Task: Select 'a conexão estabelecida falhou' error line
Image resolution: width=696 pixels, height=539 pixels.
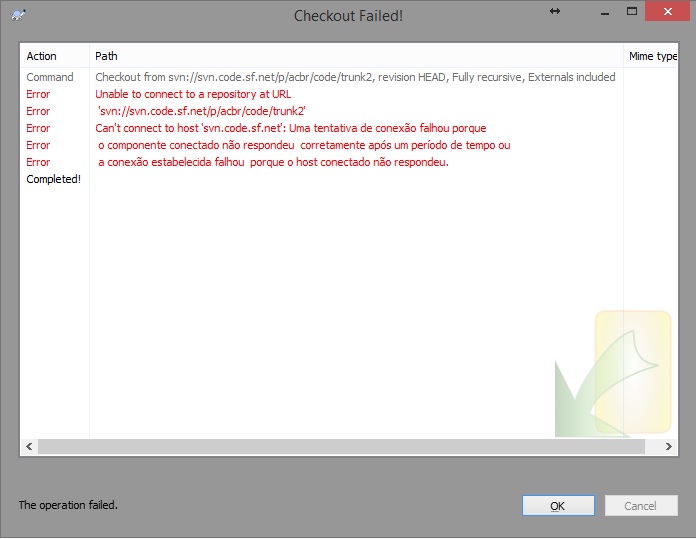Action: (273, 162)
